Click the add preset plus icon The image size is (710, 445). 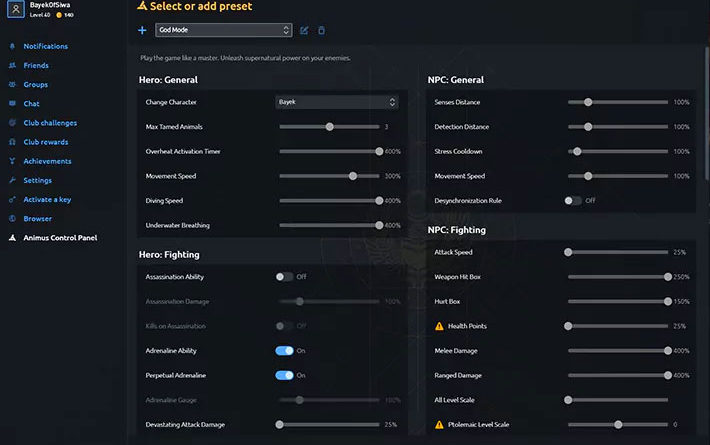142,31
